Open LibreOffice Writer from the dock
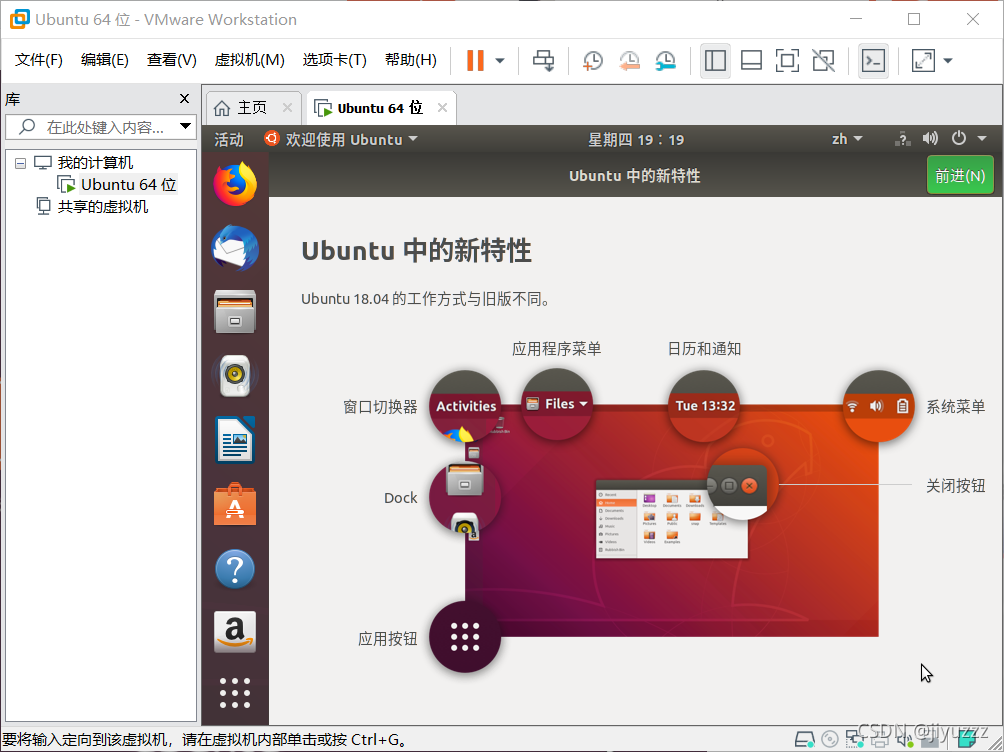 [234, 440]
